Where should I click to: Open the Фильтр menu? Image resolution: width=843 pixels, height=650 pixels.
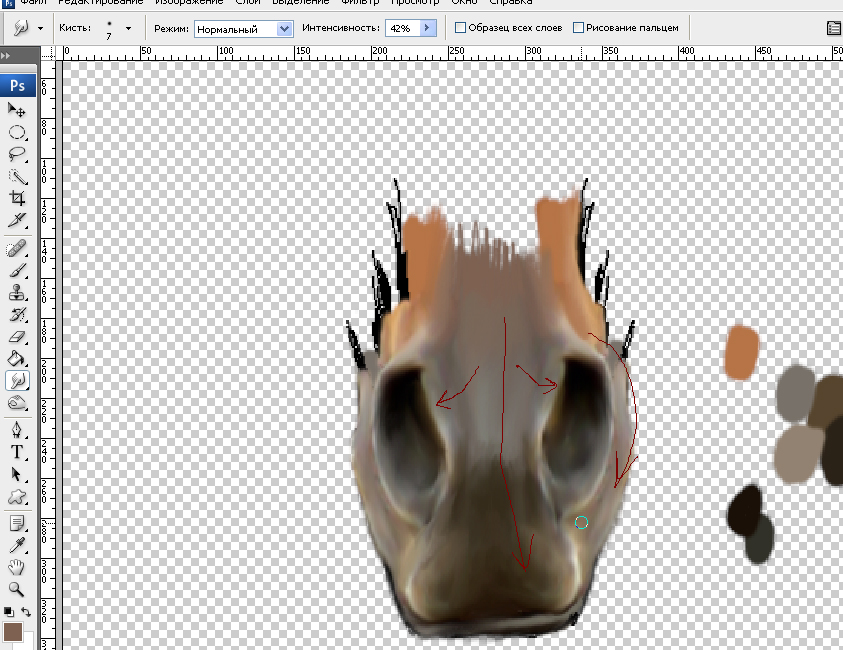point(361,2)
